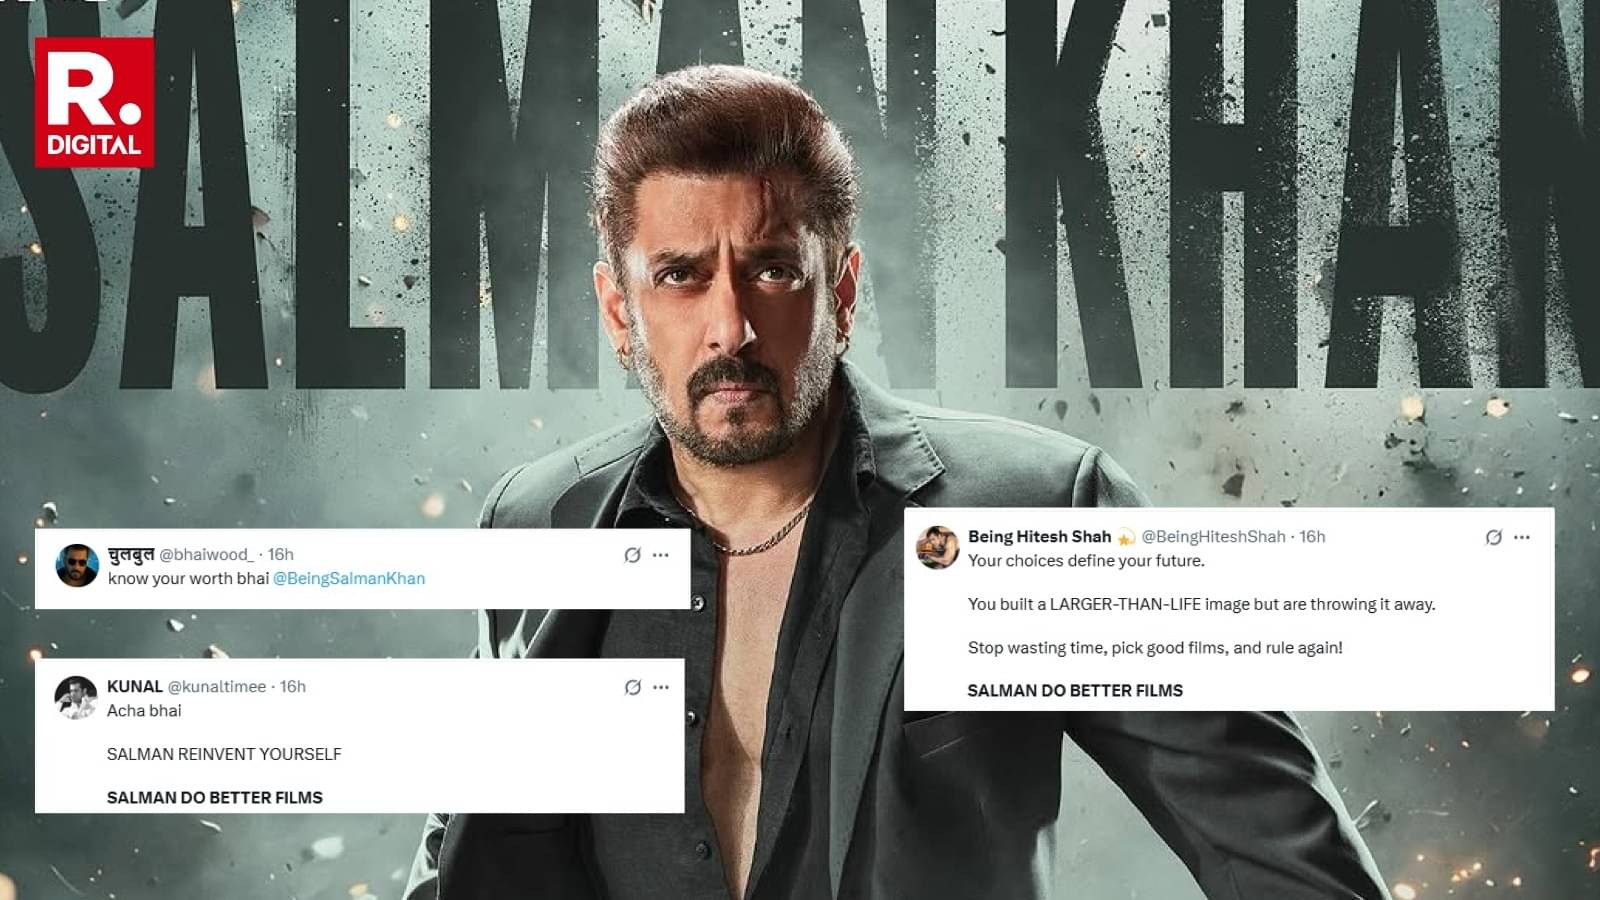Click Grok icon on KUNAL tweet
The image size is (1600, 900).
(x=632, y=687)
